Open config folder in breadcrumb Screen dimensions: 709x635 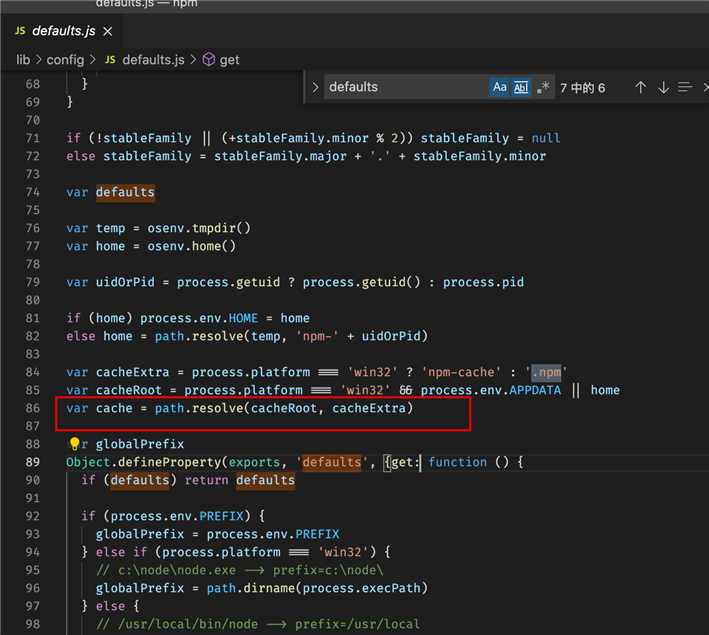pyautogui.click(x=65, y=60)
